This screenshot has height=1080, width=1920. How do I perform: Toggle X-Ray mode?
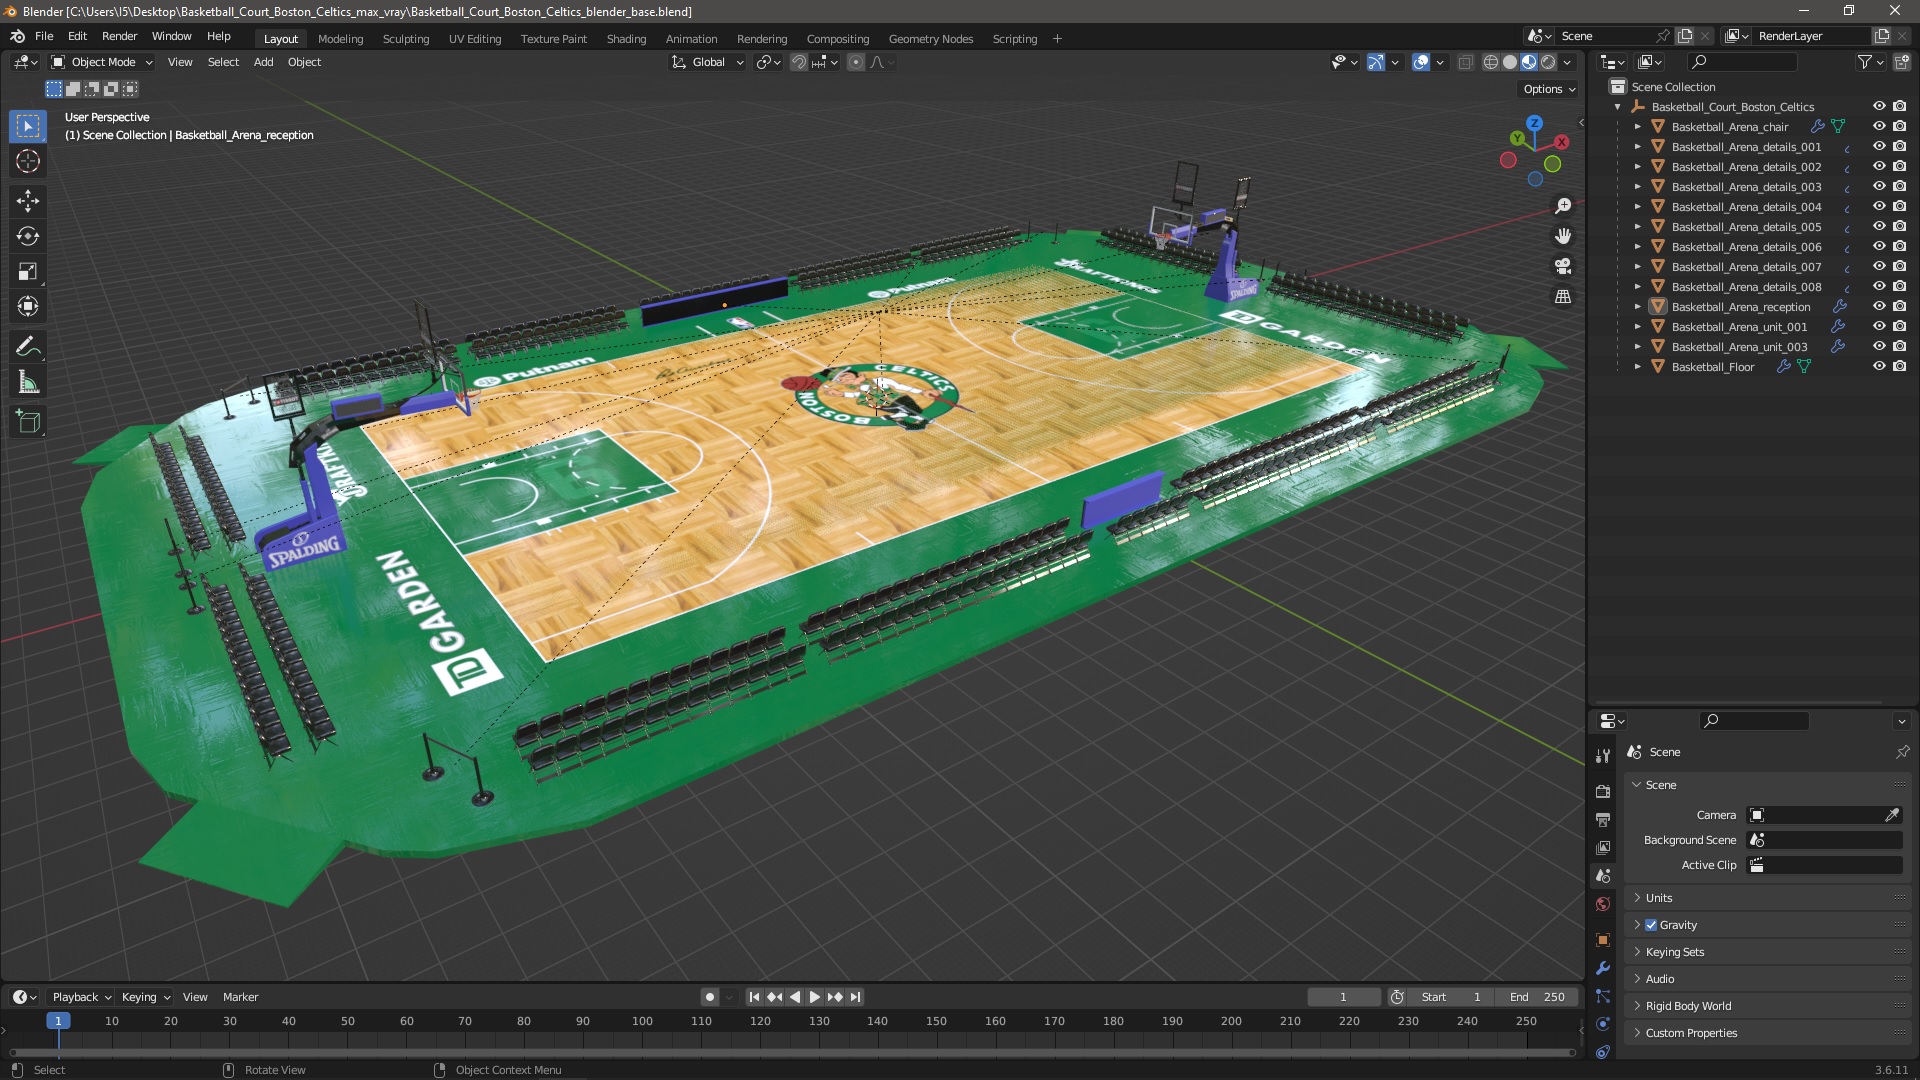1465,62
